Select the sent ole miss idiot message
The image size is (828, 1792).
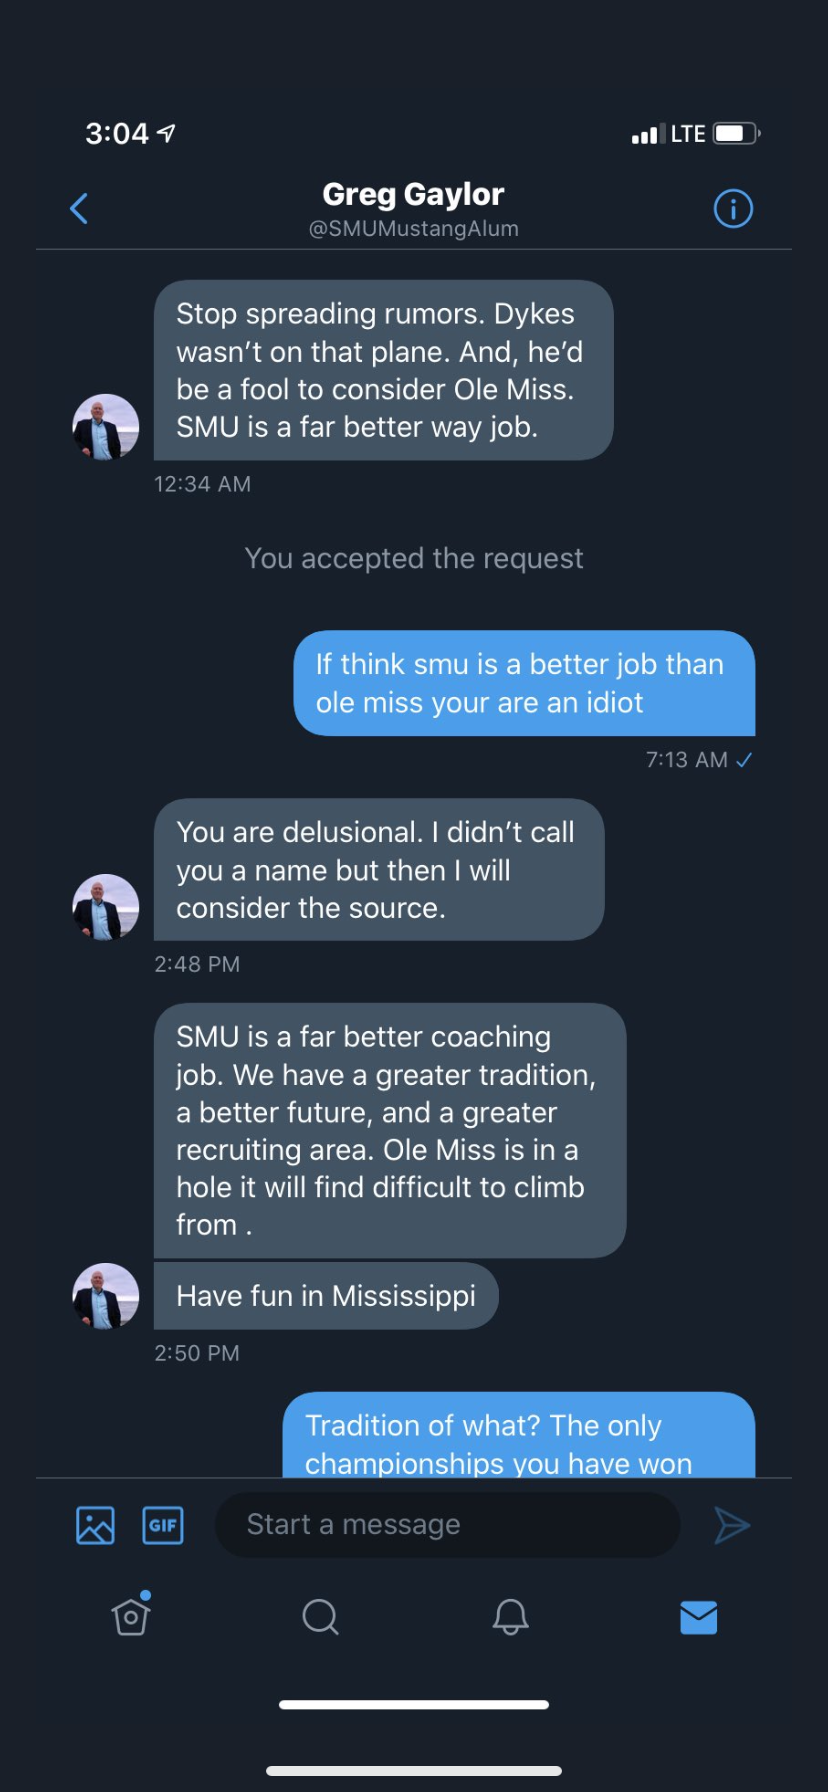pos(523,683)
